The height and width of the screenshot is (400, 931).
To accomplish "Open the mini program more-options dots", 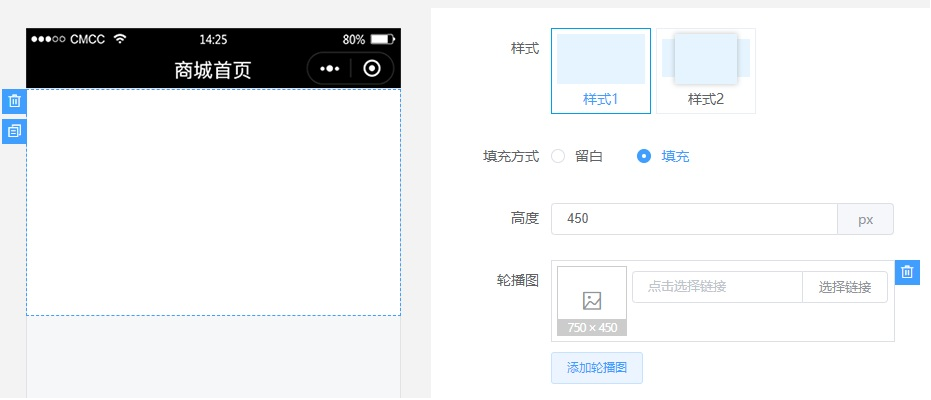I will pos(330,69).
